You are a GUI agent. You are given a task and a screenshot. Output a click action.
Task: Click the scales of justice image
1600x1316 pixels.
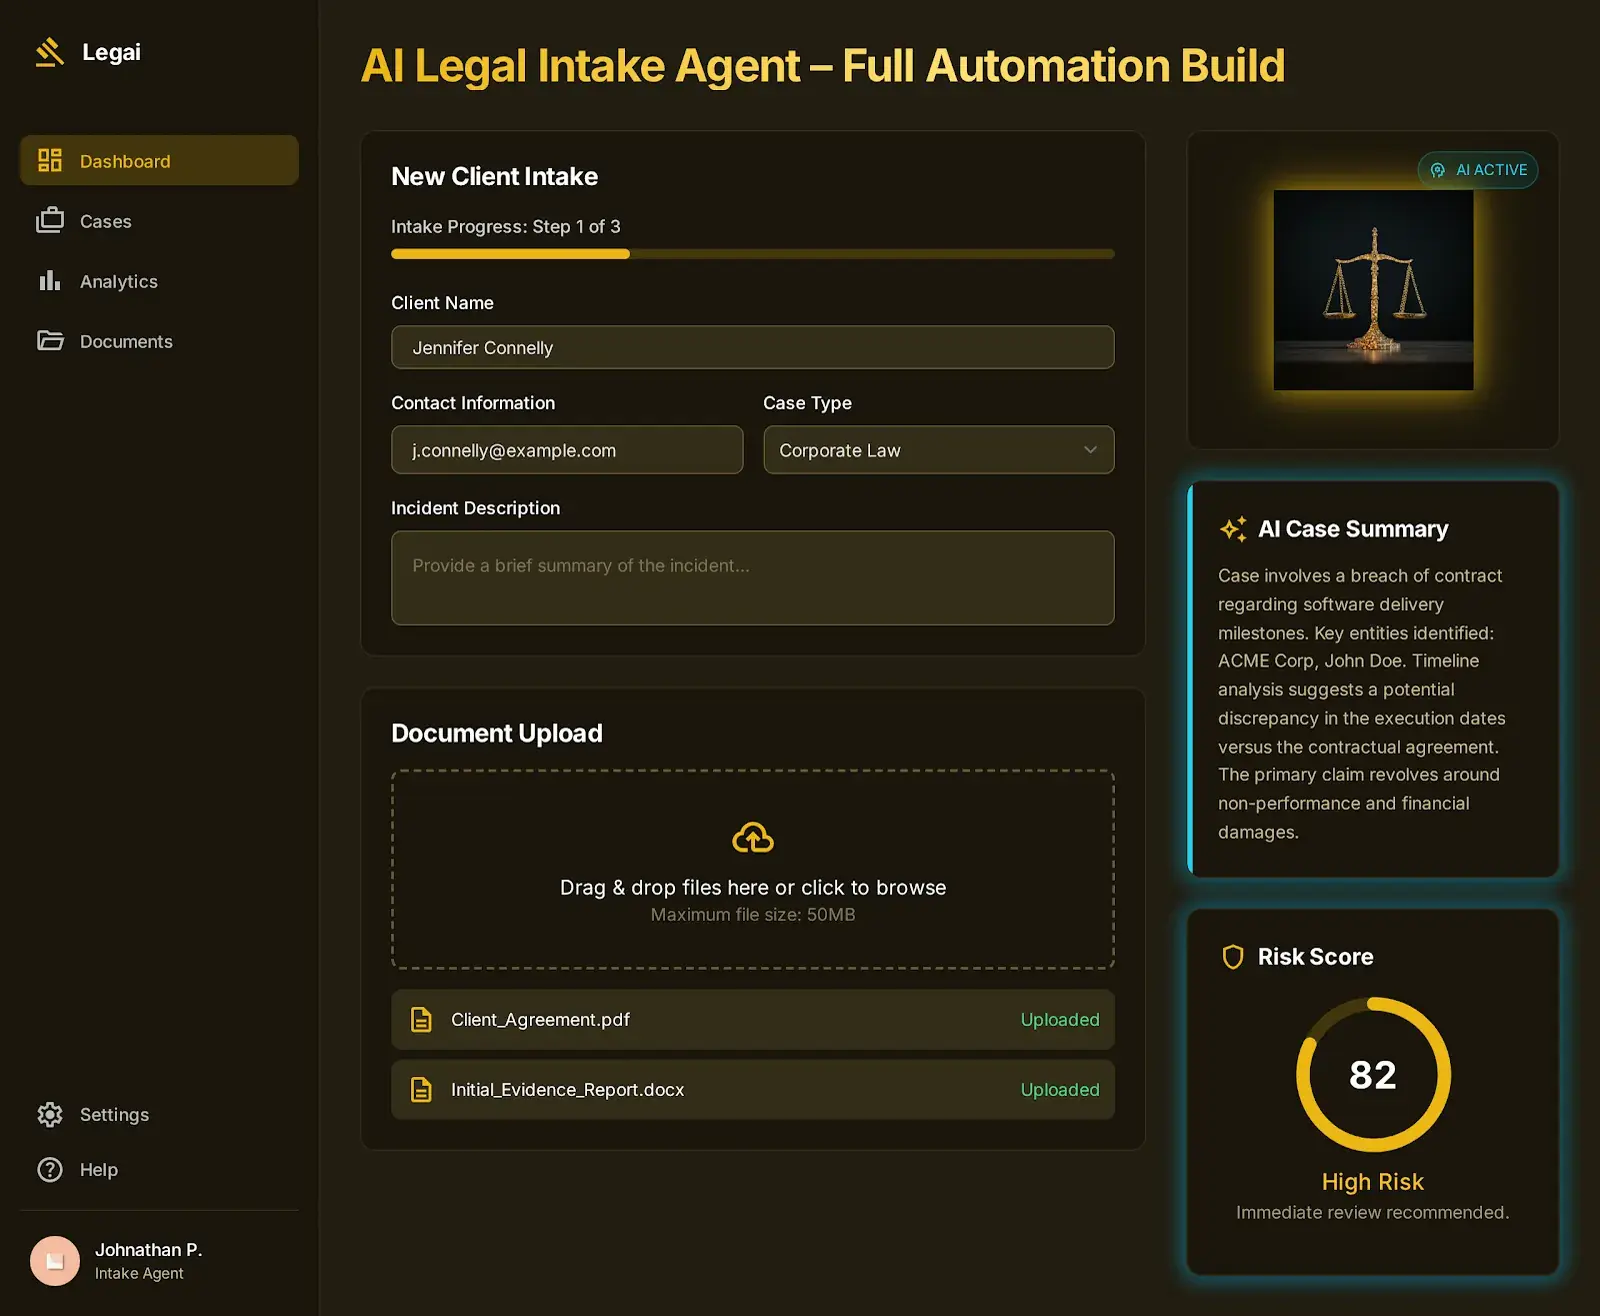pos(1373,290)
